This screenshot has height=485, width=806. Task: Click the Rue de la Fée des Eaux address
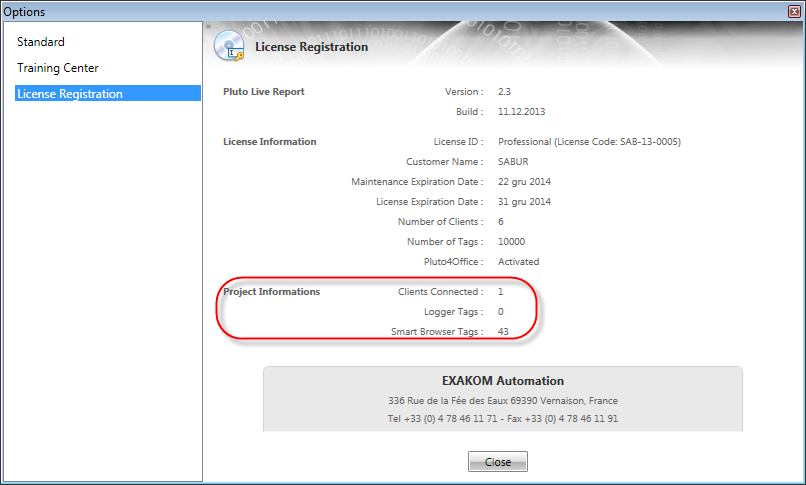point(503,401)
